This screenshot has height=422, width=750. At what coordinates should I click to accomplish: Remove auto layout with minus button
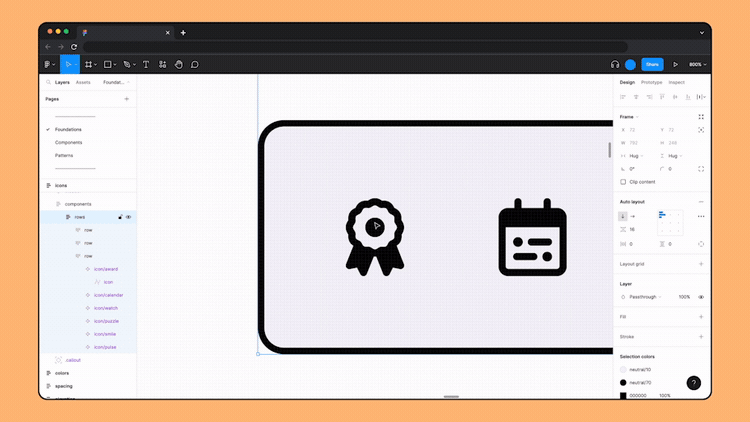tap(701, 202)
